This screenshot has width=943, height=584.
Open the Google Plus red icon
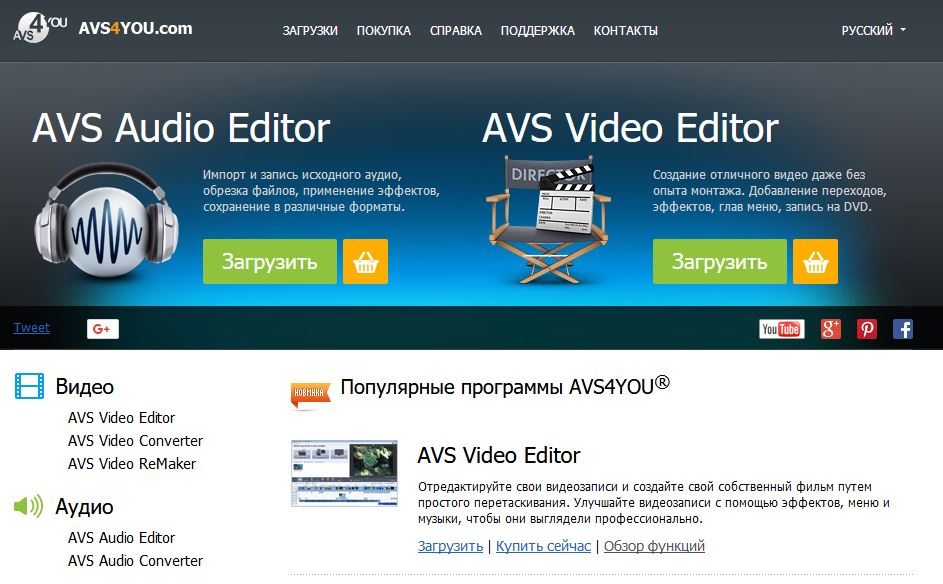(830, 329)
